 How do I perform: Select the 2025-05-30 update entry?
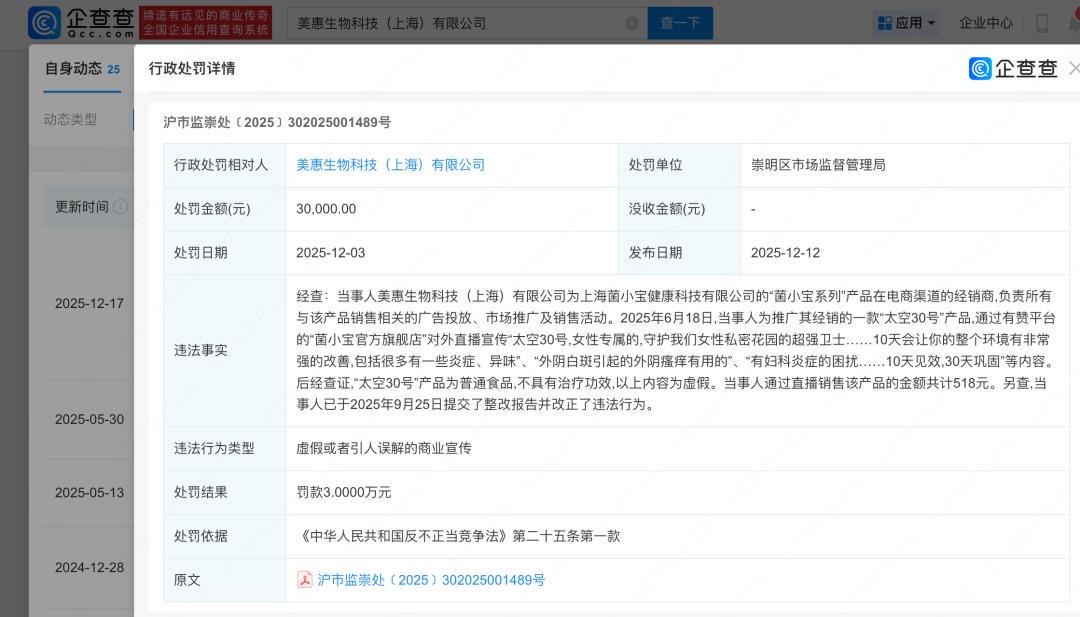click(x=89, y=419)
